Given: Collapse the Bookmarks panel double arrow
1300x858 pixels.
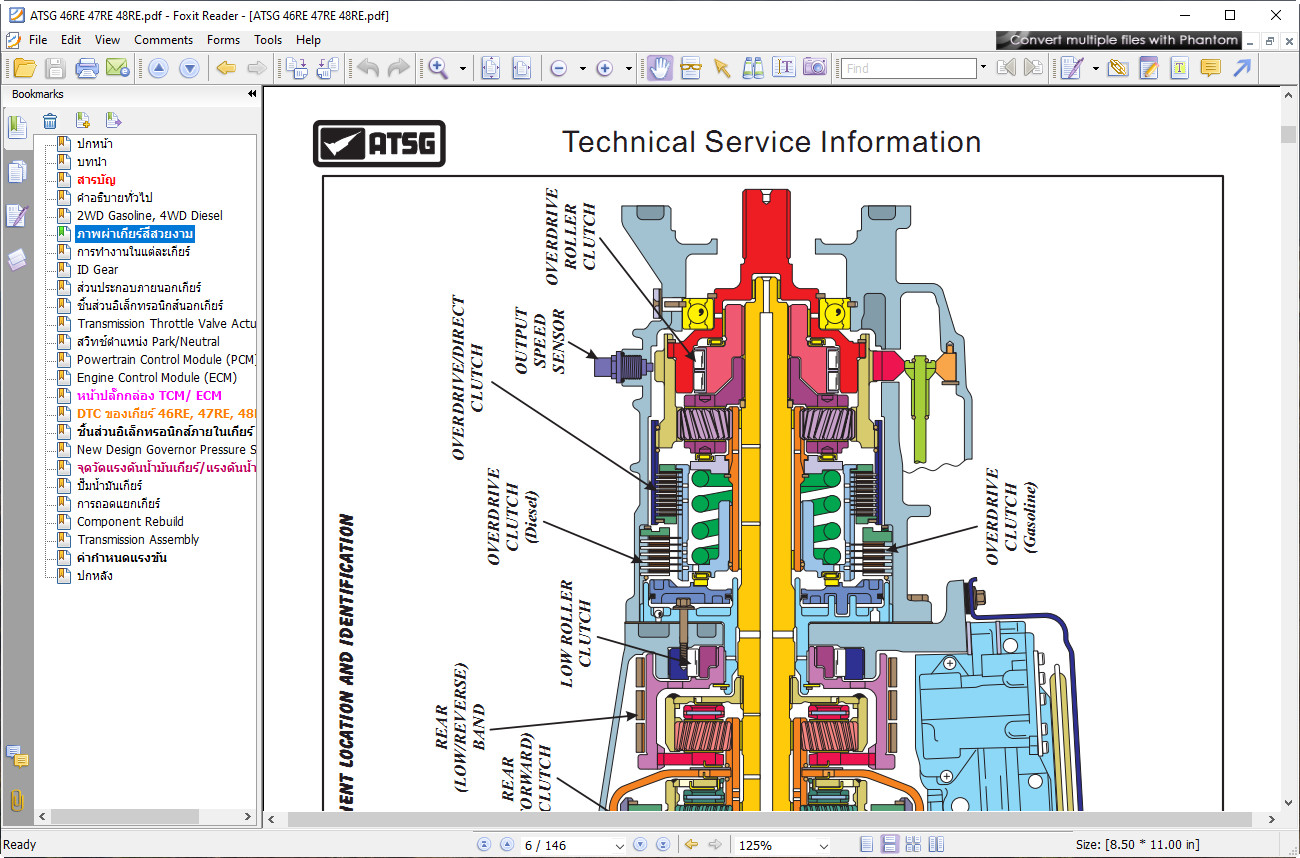Looking at the screenshot, I should tap(252, 94).
